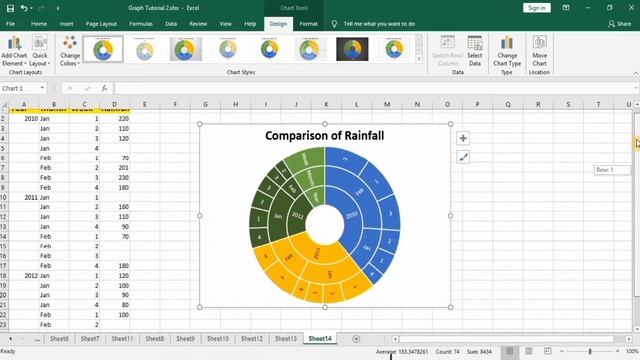
Task: Open Add Chart Element menu
Action: point(14,51)
